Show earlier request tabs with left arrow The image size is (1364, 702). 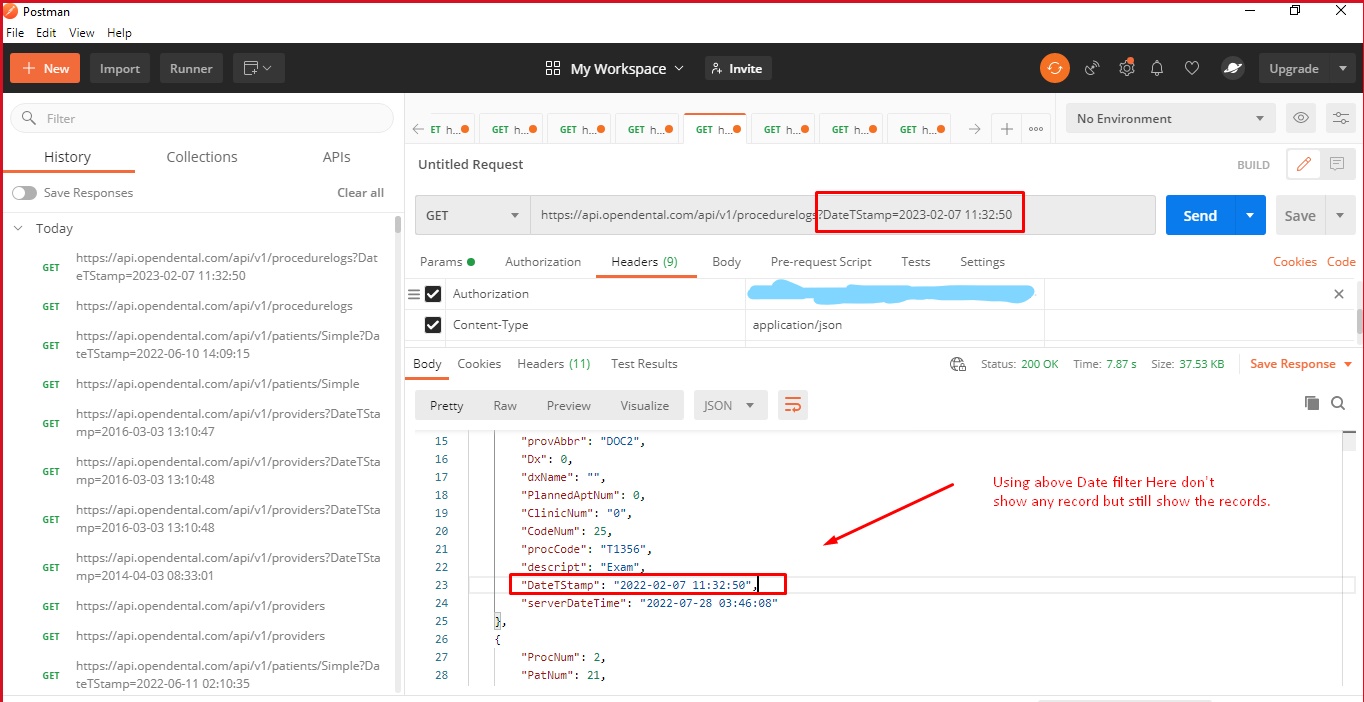coord(418,129)
